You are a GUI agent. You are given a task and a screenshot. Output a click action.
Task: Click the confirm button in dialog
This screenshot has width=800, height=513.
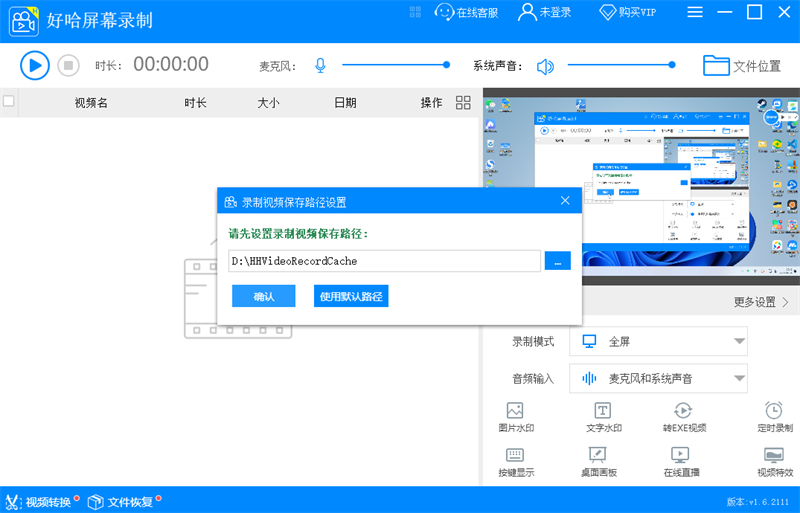click(263, 296)
